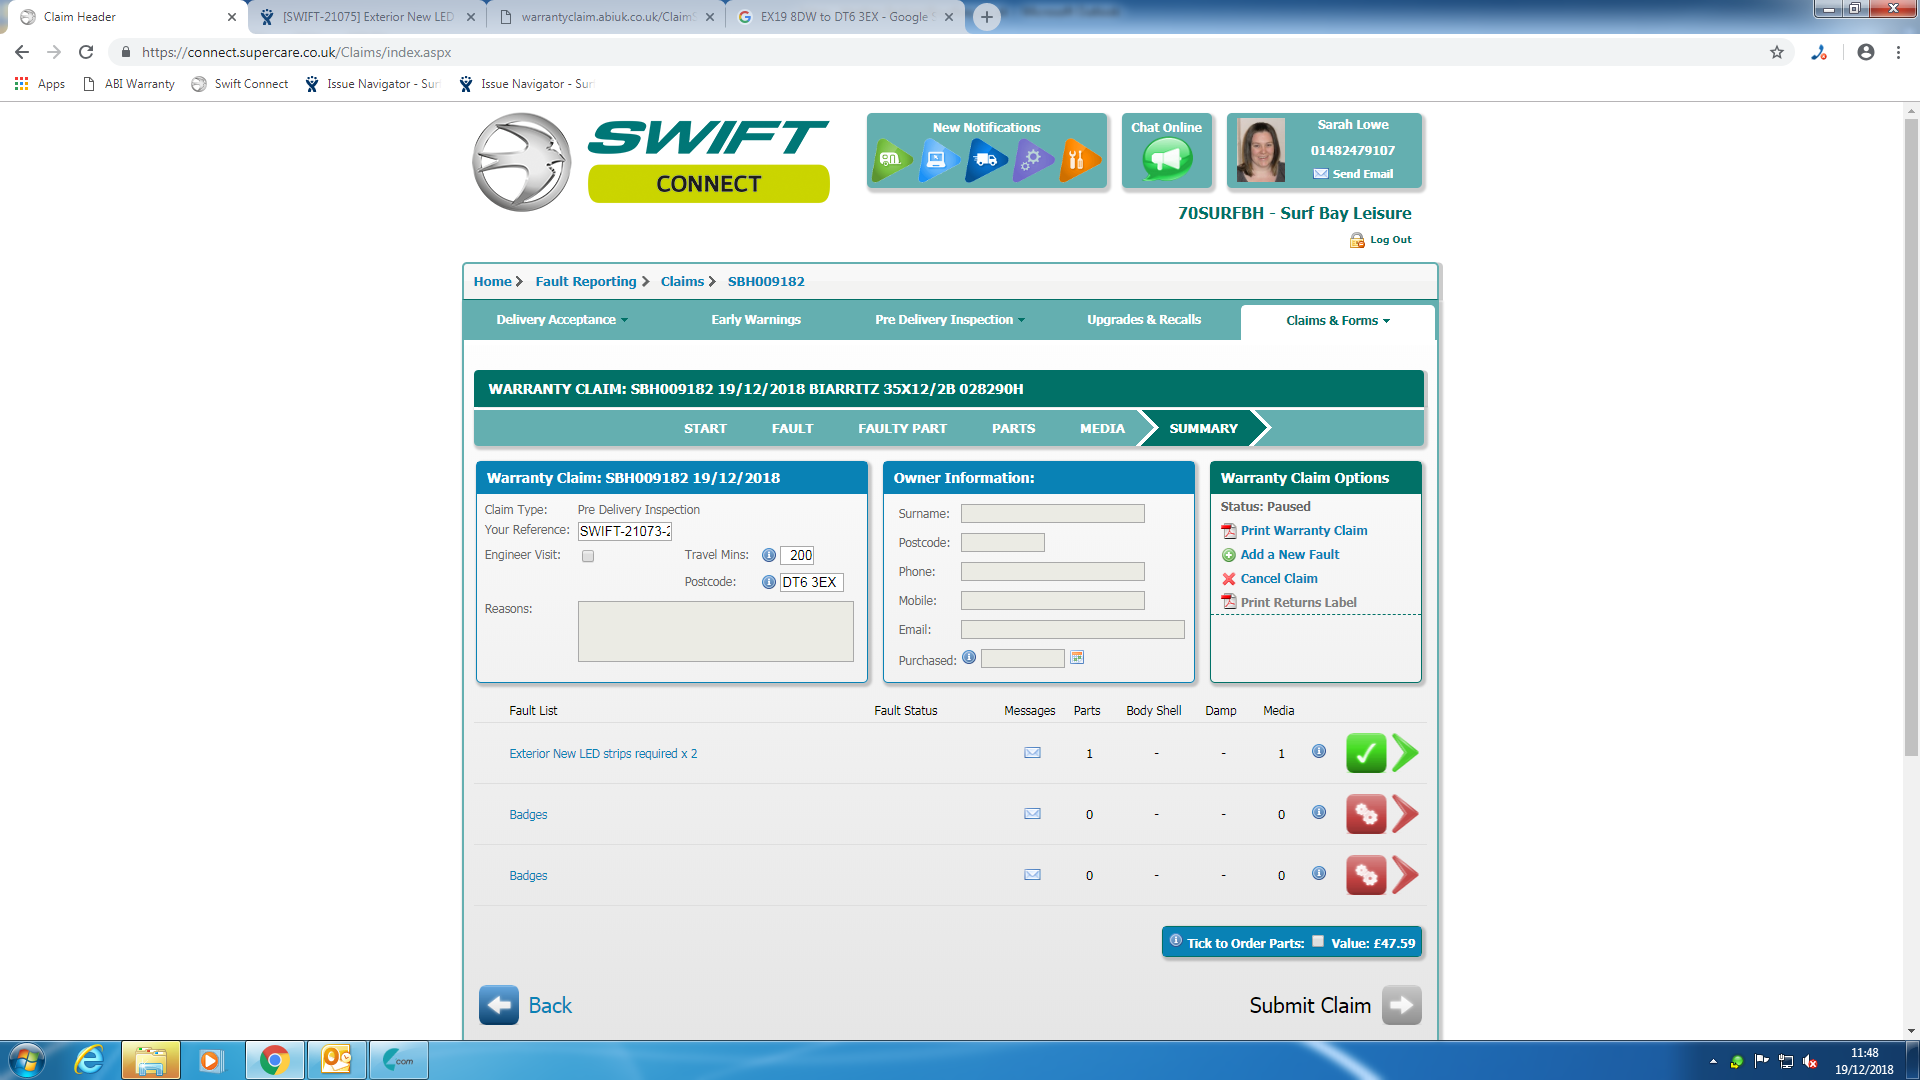Switch to the MEDIA step tab
The height and width of the screenshot is (1080, 1920).
pos(1102,428)
